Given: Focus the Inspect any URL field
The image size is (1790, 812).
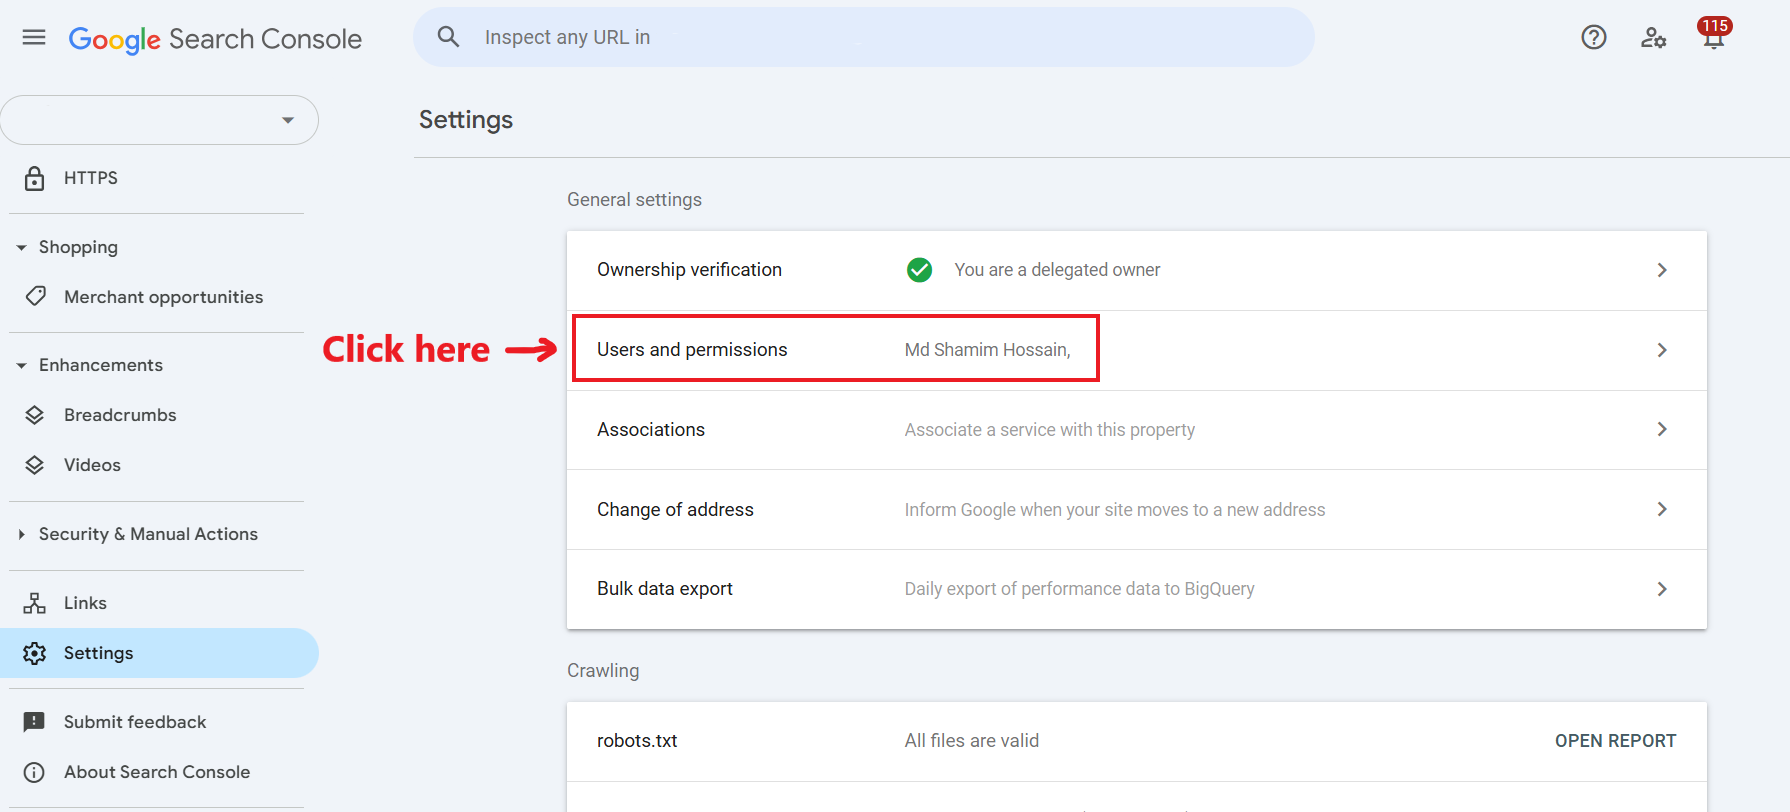Looking at the screenshot, I should click(x=864, y=37).
